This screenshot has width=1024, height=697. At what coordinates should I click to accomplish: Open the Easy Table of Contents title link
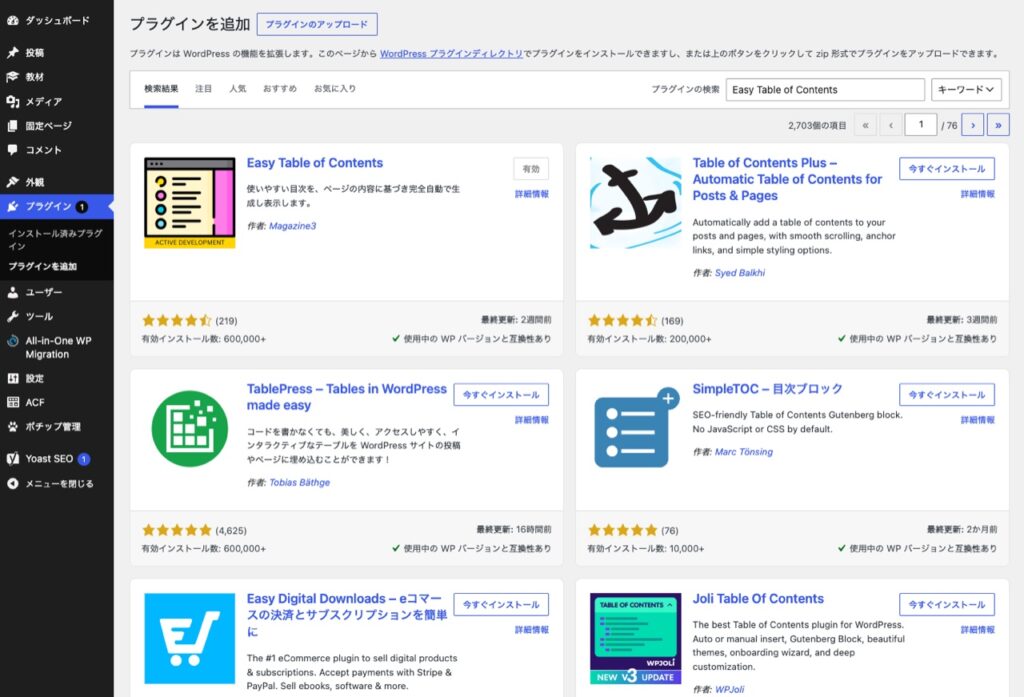pyautogui.click(x=315, y=163)
